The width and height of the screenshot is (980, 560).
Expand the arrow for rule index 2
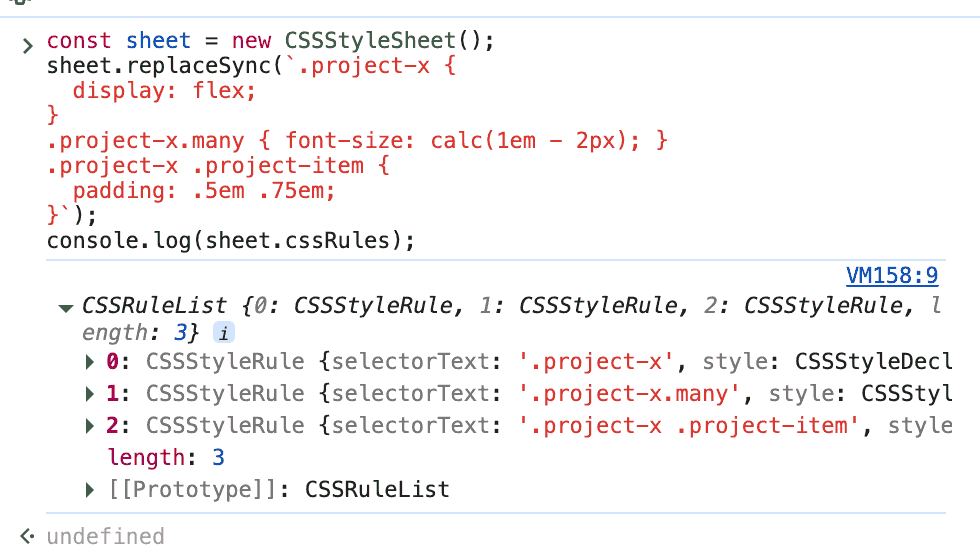[x=92, y=426]
